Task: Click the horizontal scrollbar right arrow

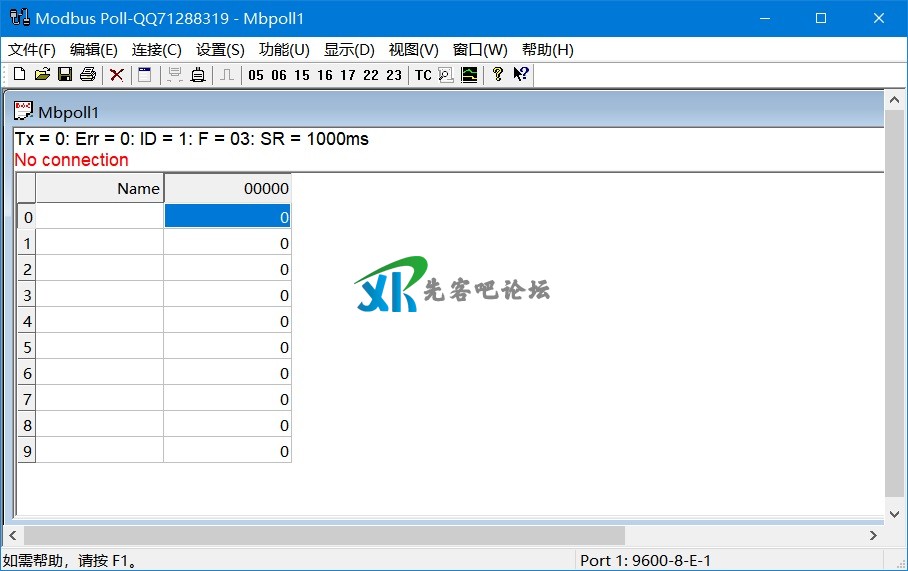Action: point(873,536)
